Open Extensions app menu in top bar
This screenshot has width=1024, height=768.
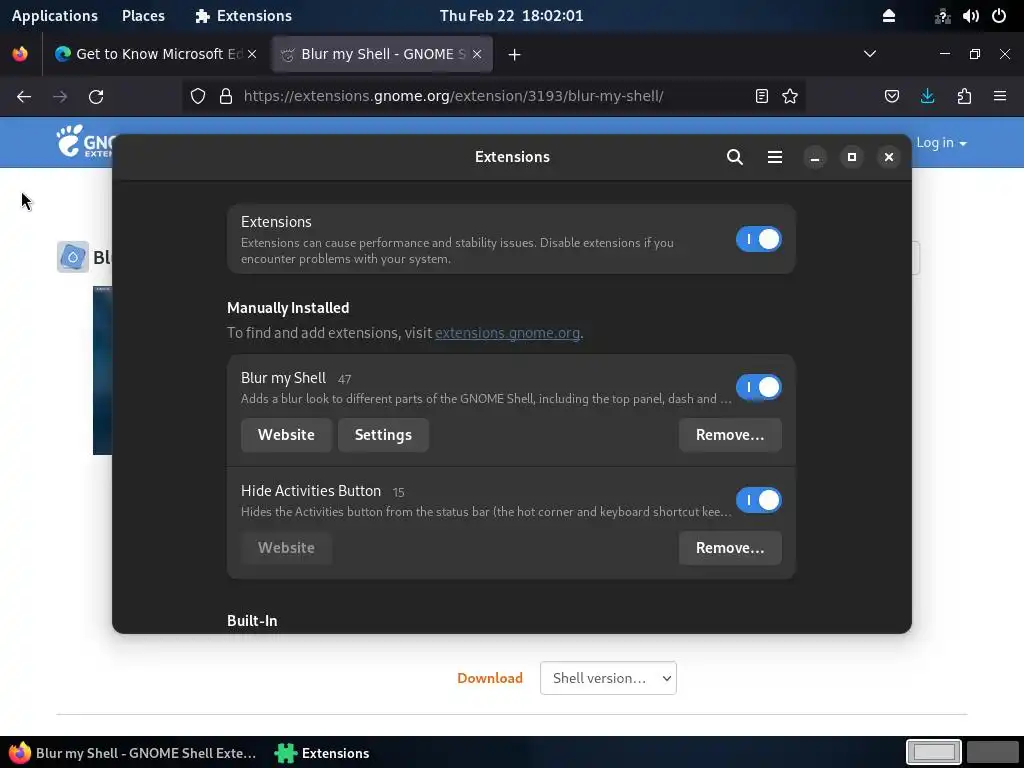tap(244, 16)
